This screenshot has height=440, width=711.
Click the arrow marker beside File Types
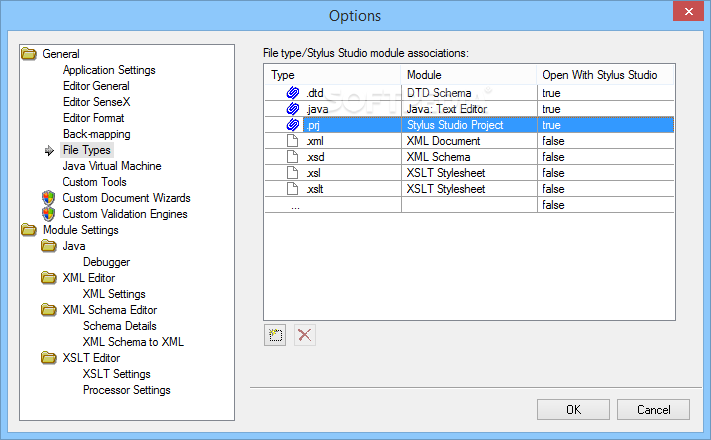point(49,151)
